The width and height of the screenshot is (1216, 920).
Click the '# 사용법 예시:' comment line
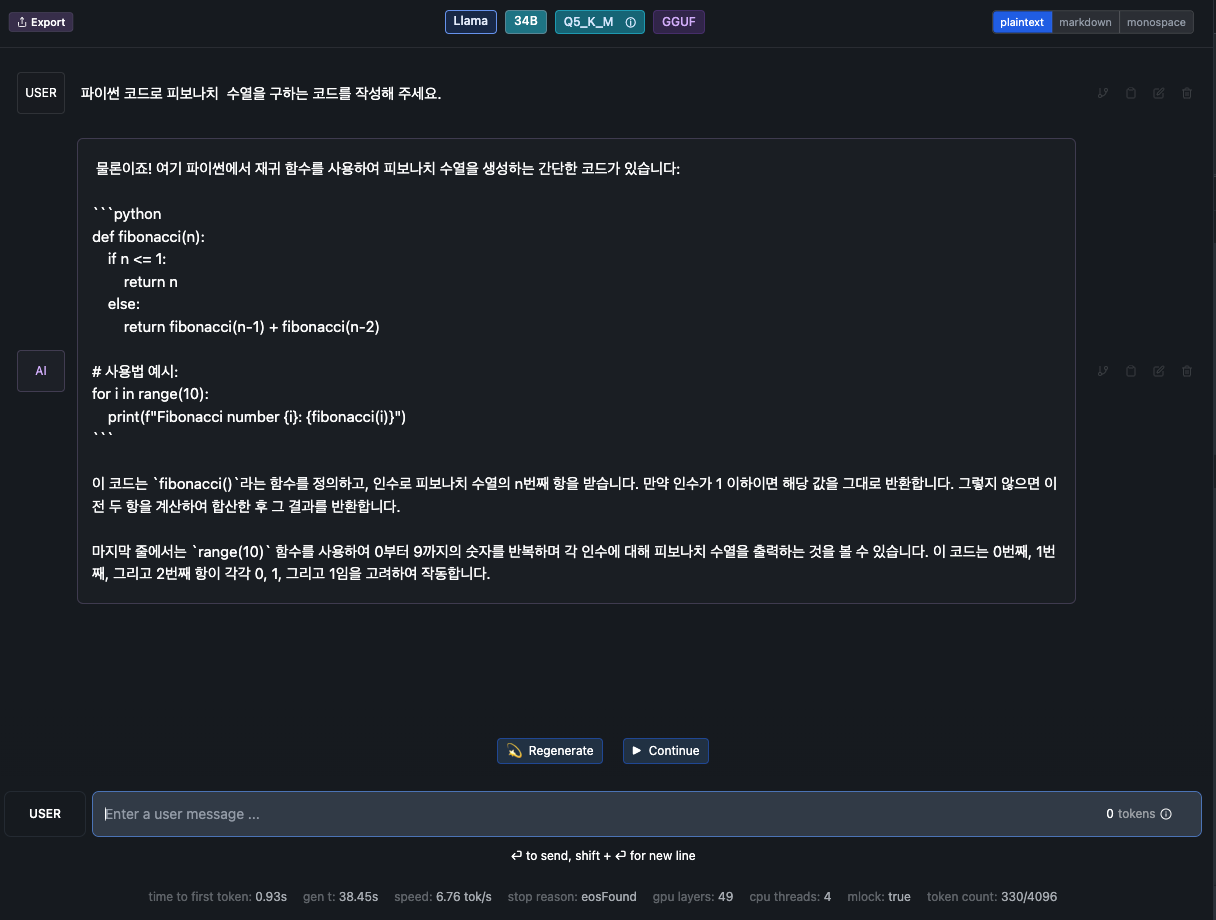click(x=135, y=371)
